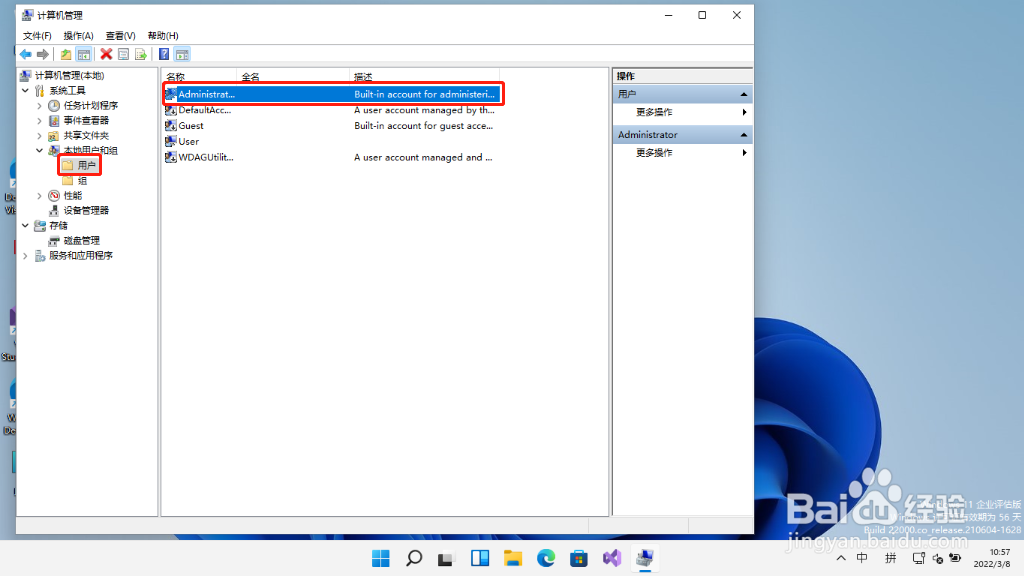Expand the 共享文件夹 tree node
Image resolution: width=1024 pixels, height=576 pixels.
pyautogui.click(x=39, y=135)
